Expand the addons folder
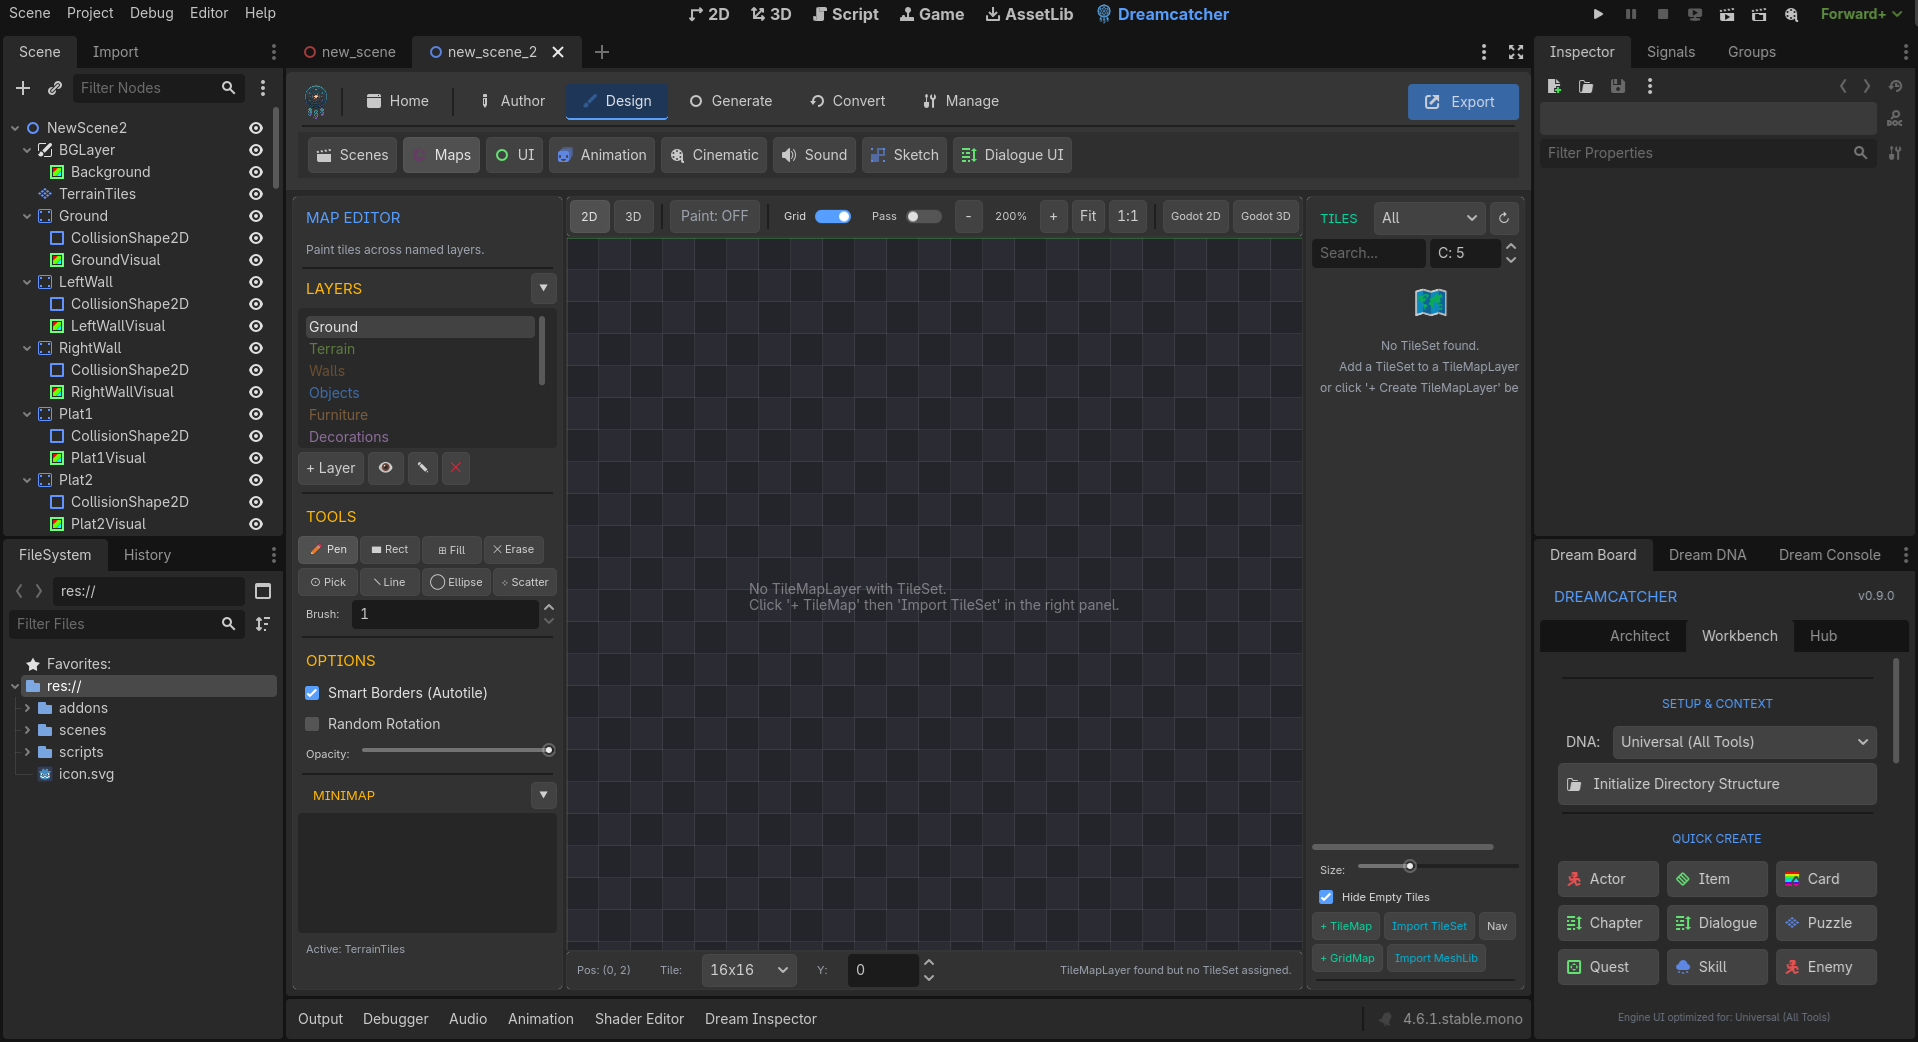The height and width of the screenshot is (1042, 1918). [27, 708]
